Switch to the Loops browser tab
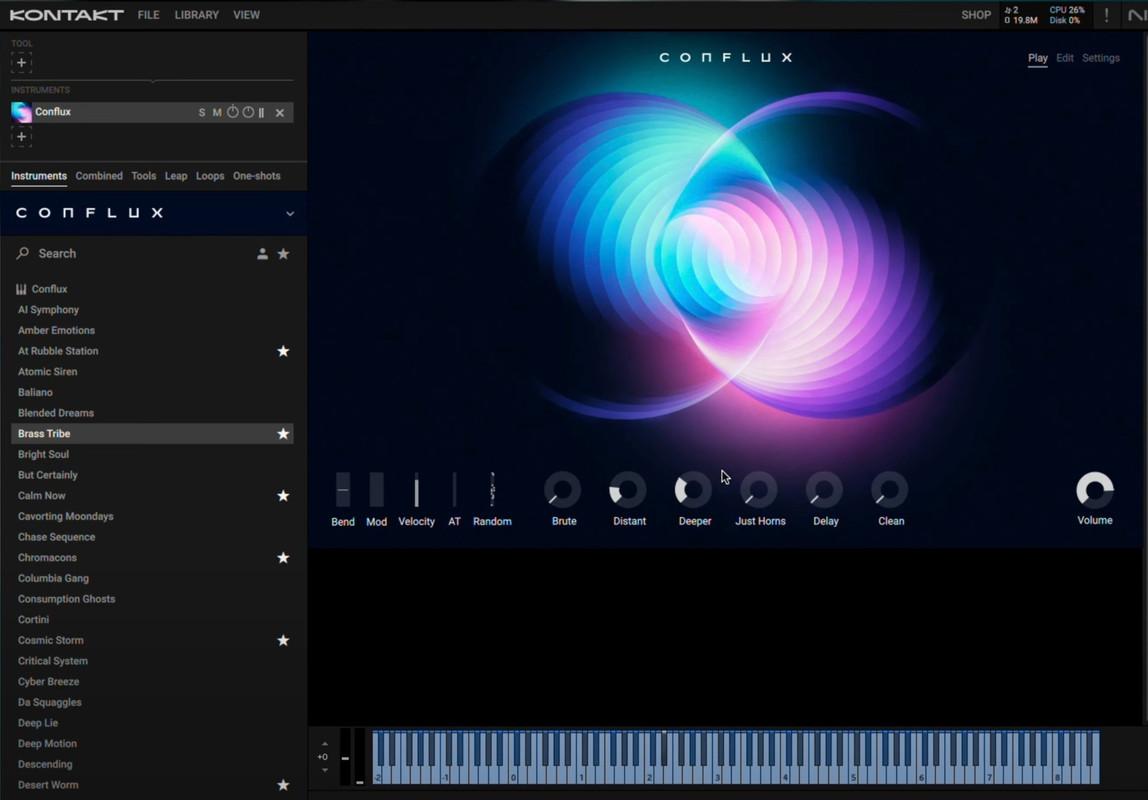The height and width of the screenshot is (800, 1148). tap(210, 176)
